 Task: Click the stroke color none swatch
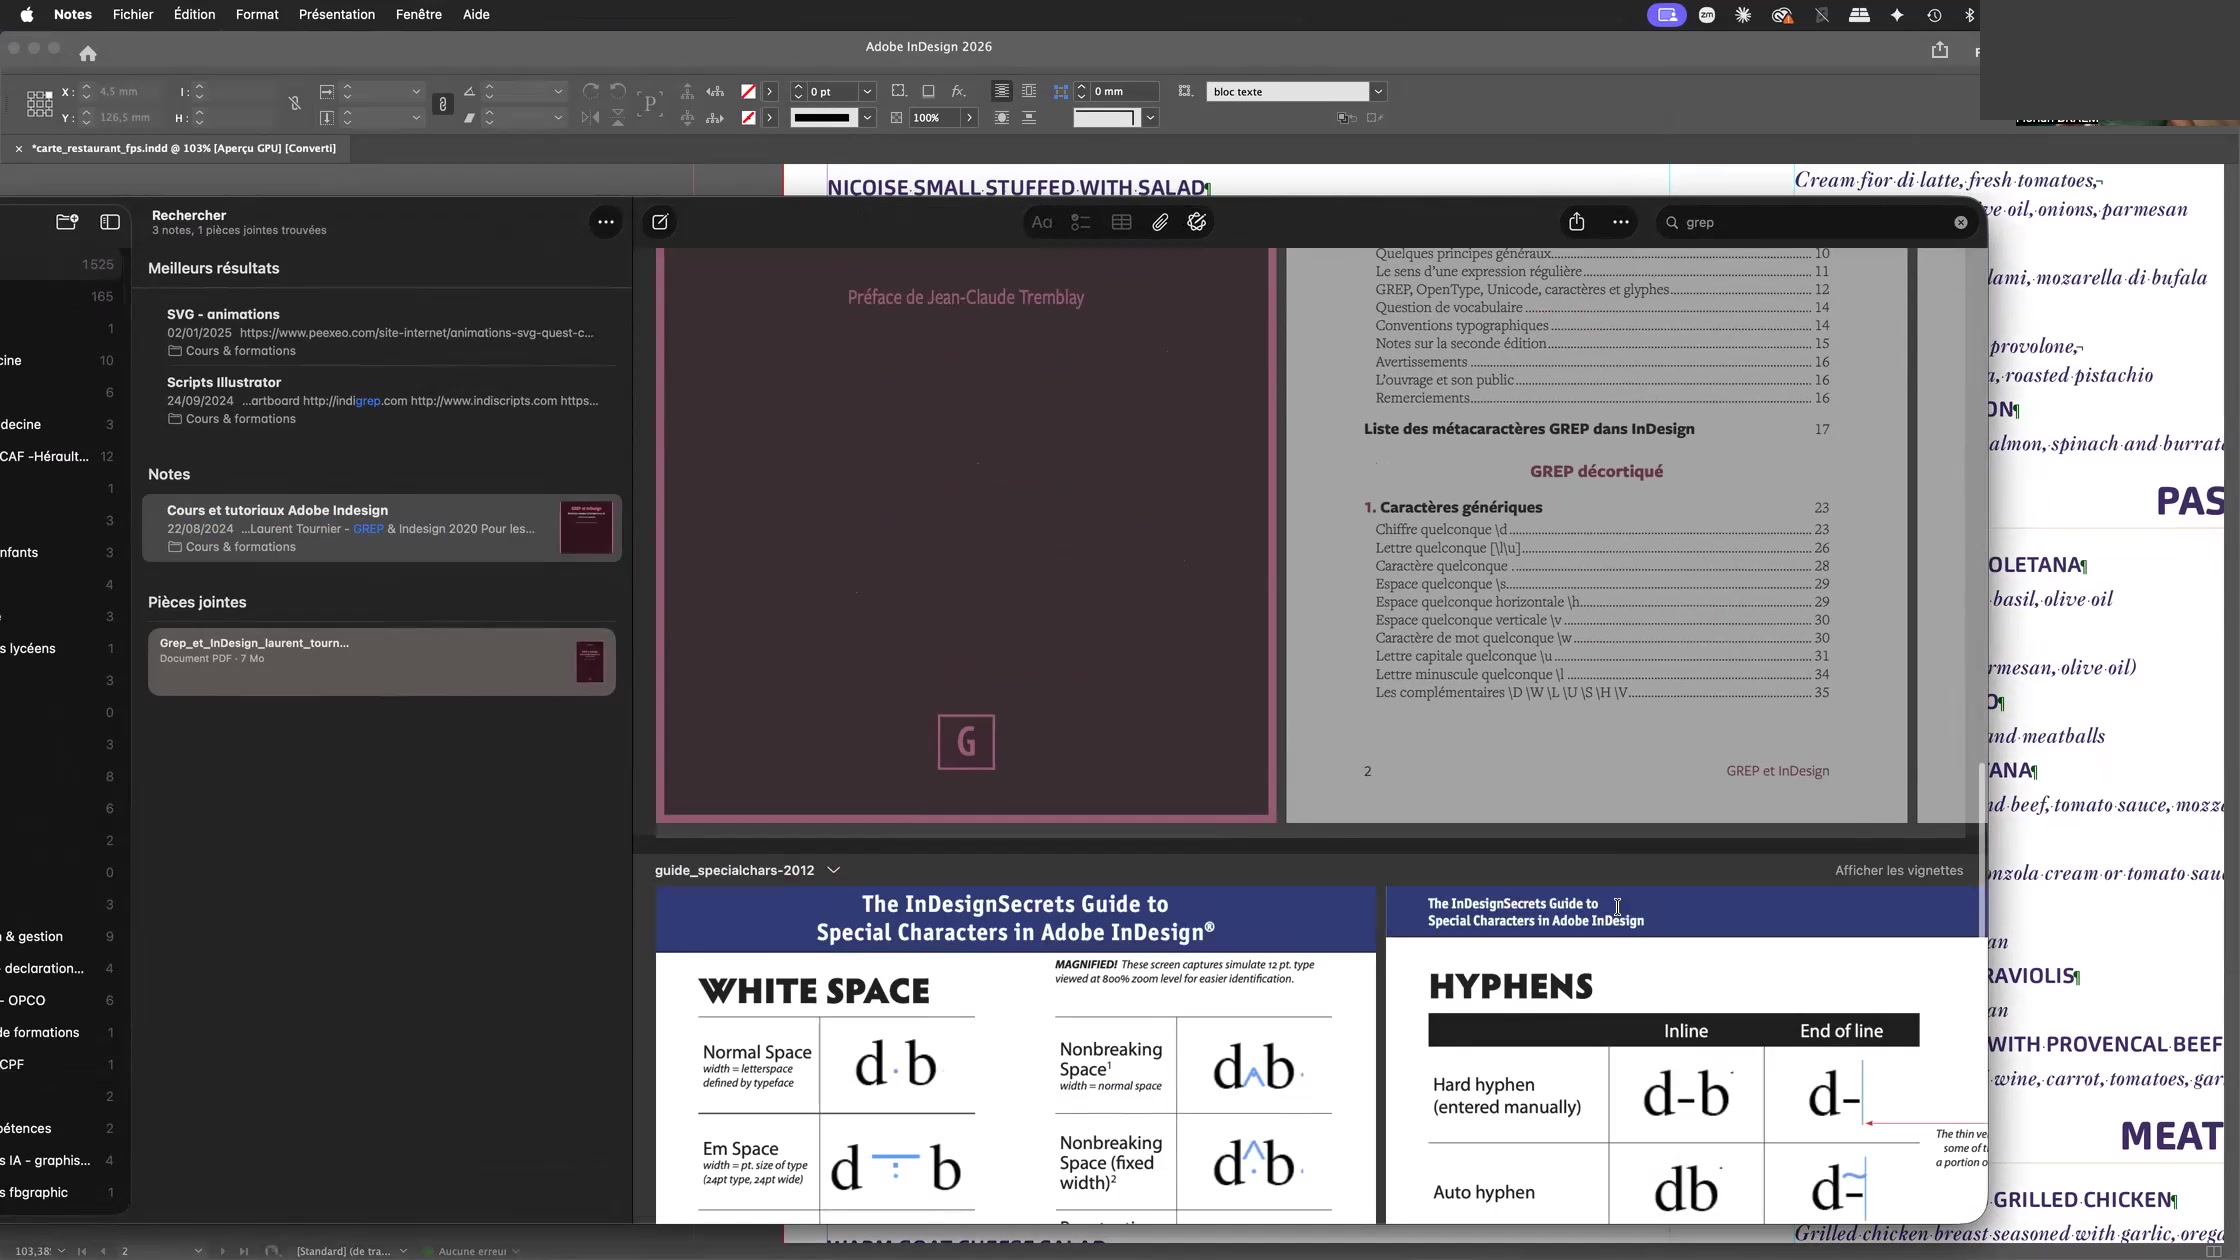pyautogui.click(x=748, y=118)
